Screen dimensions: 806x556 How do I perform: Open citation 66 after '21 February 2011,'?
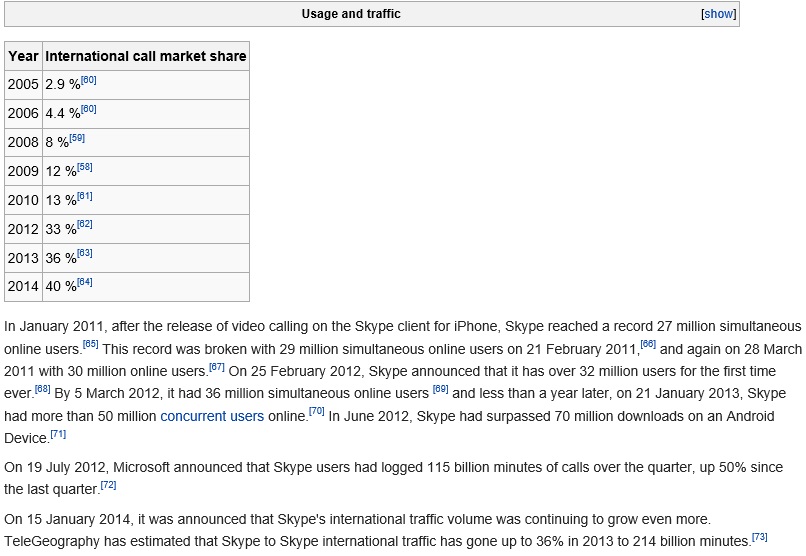click(x=648, y=344)
